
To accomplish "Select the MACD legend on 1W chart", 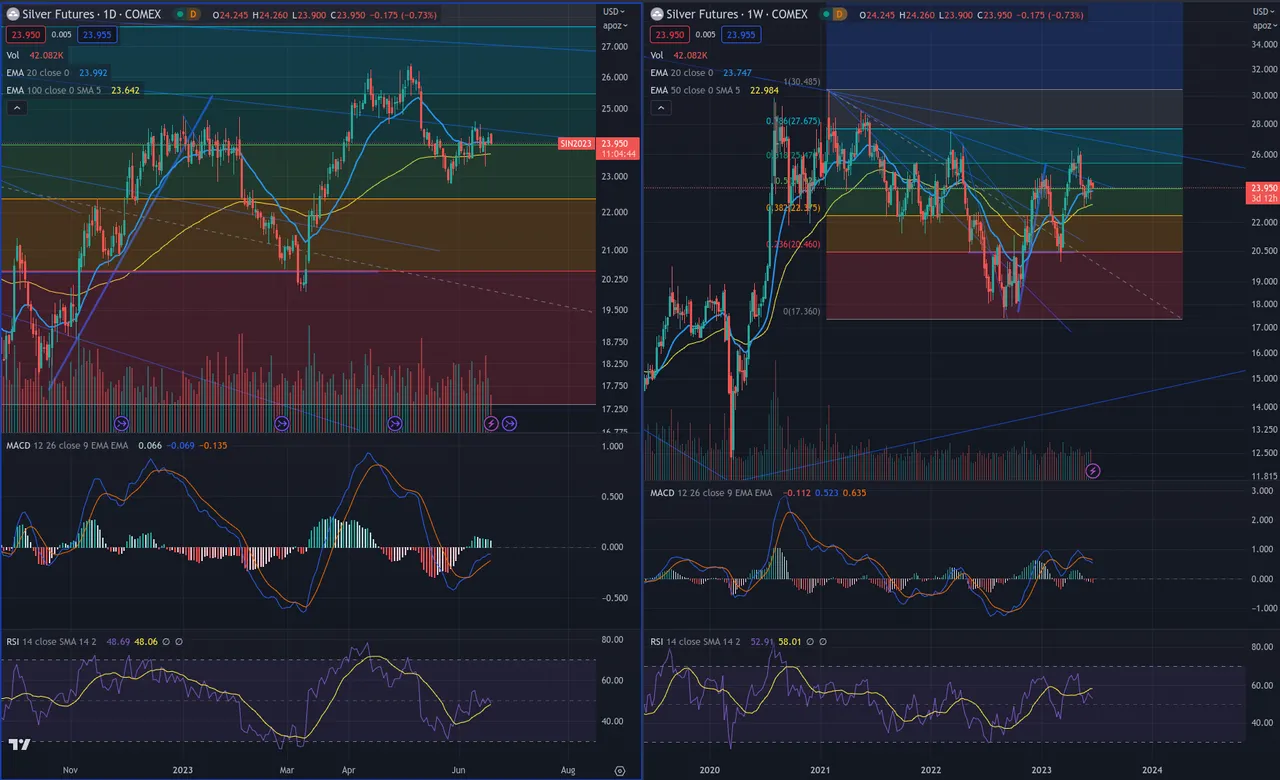I will pyautogui.click(x=711, y=493).
